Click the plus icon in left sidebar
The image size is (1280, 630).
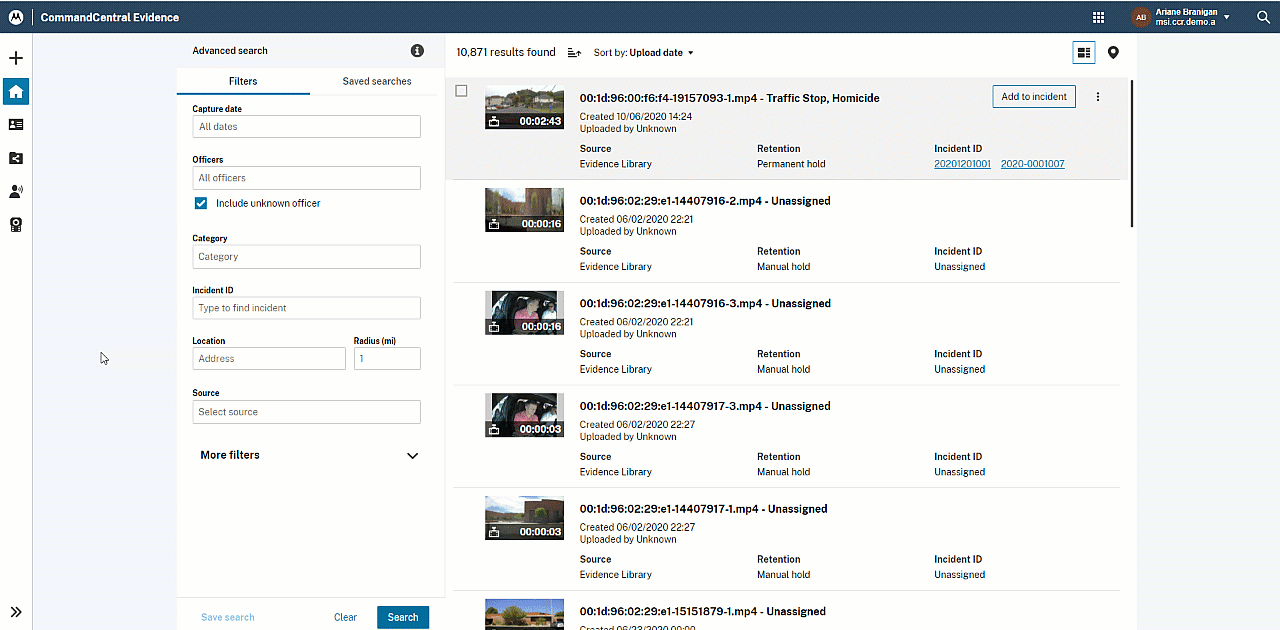coord(16,58)
